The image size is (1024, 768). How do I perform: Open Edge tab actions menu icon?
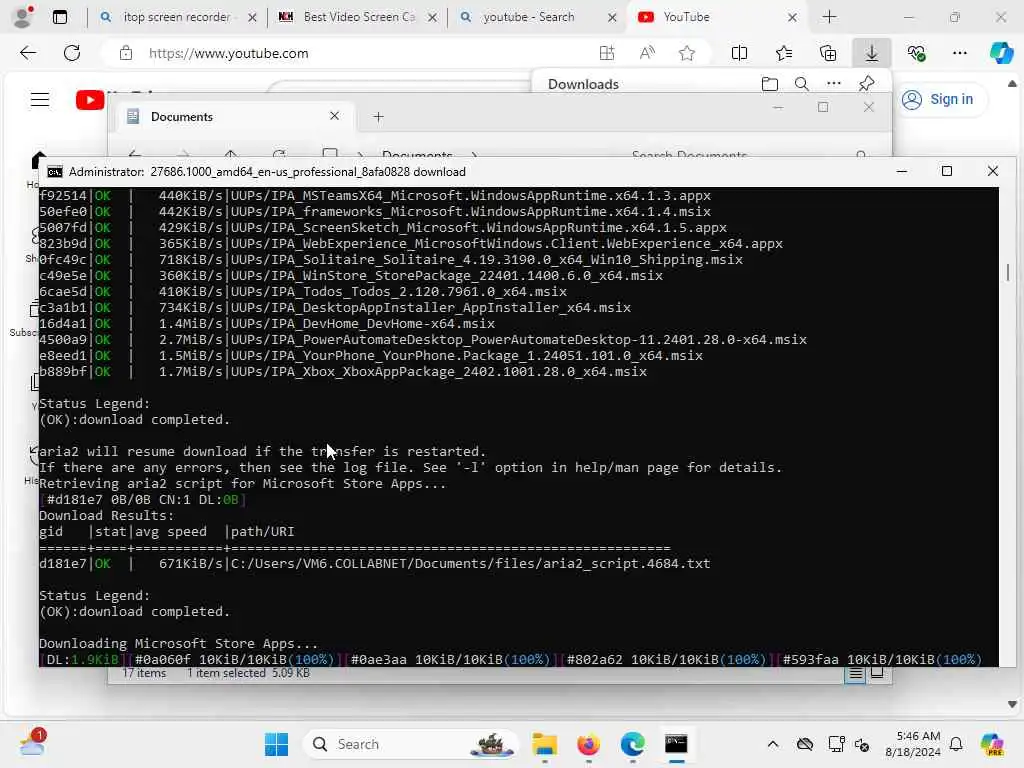tap(59, 17)
